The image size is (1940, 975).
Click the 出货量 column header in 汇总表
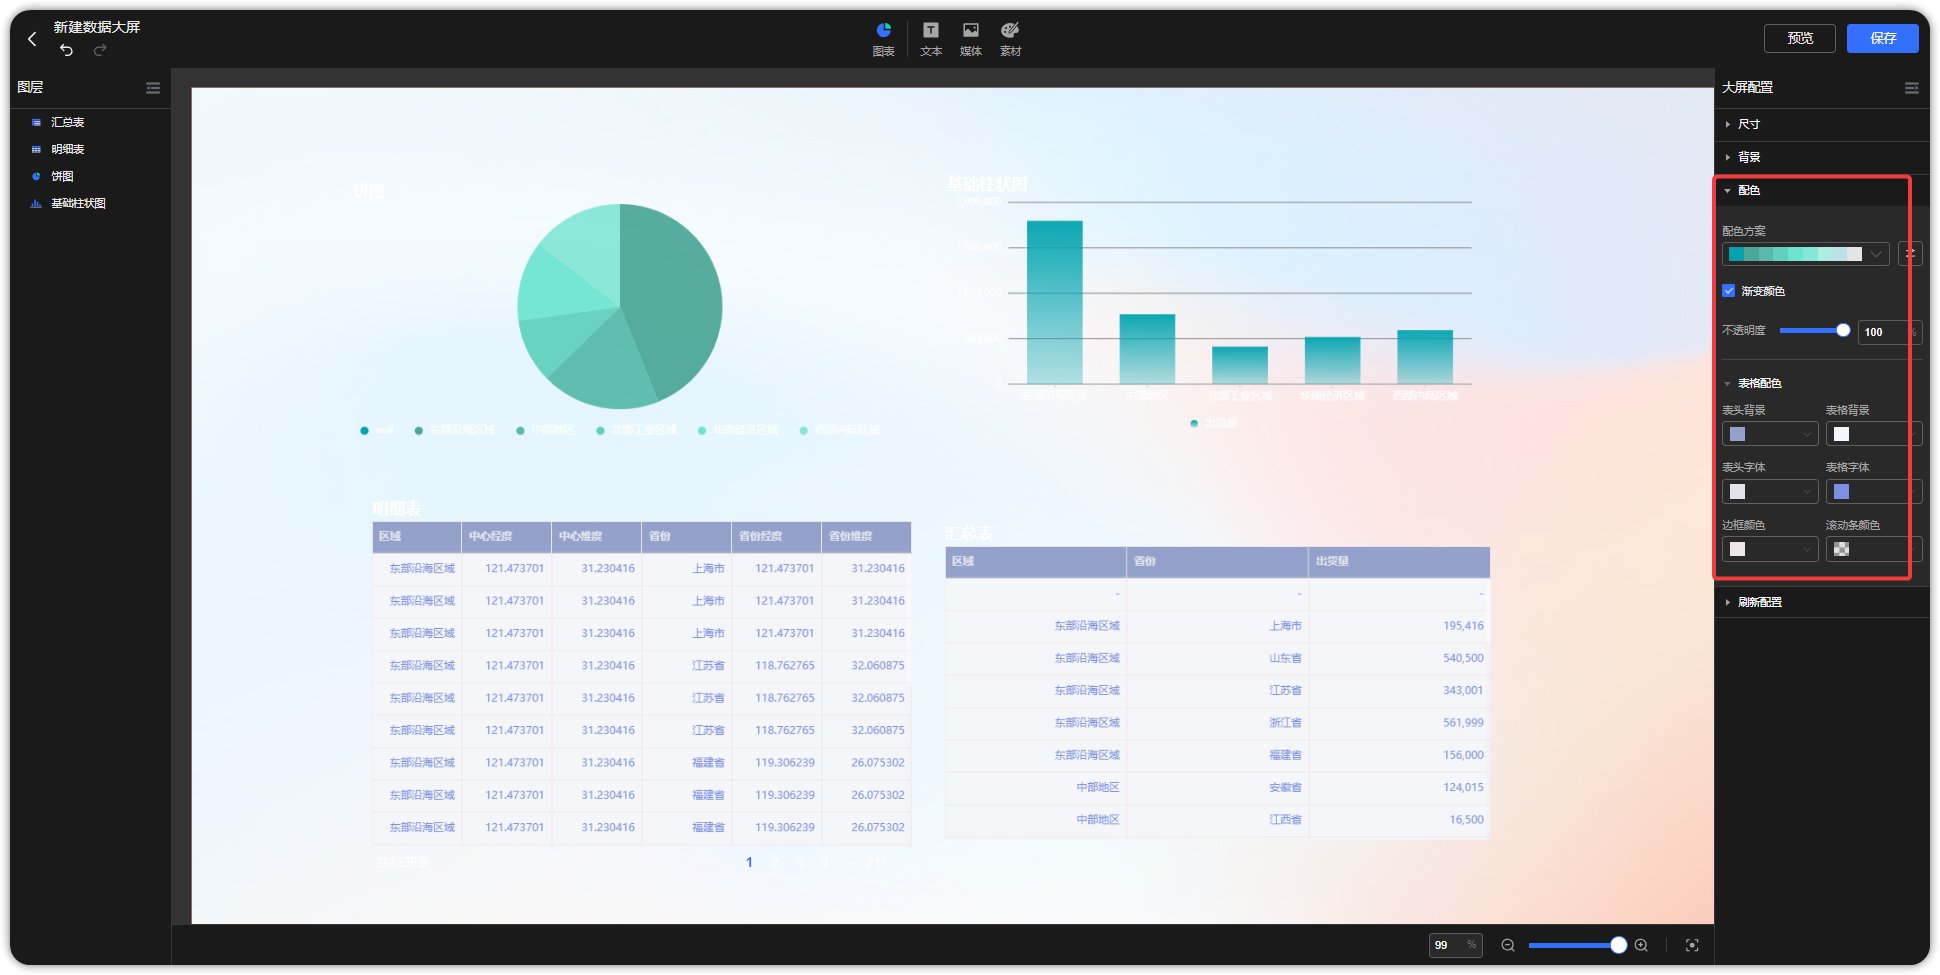(x=1399, y=562)
